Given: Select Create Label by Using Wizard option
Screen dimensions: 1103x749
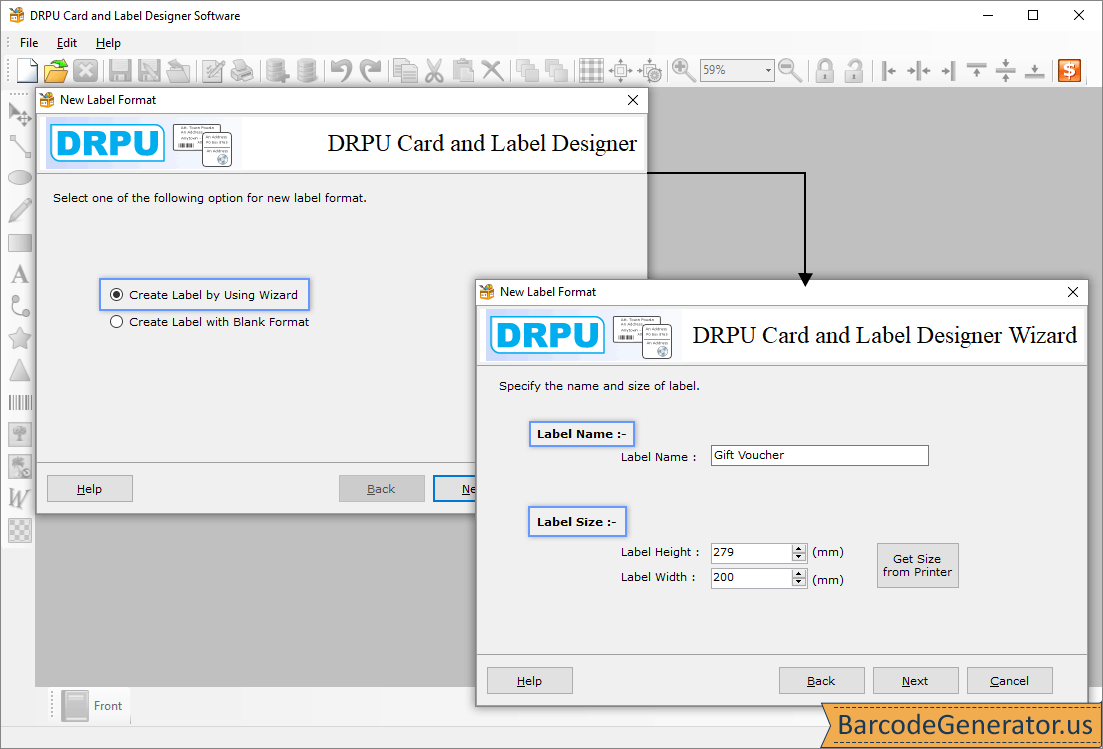Looking at the screenshot, I should coord(204,295).
